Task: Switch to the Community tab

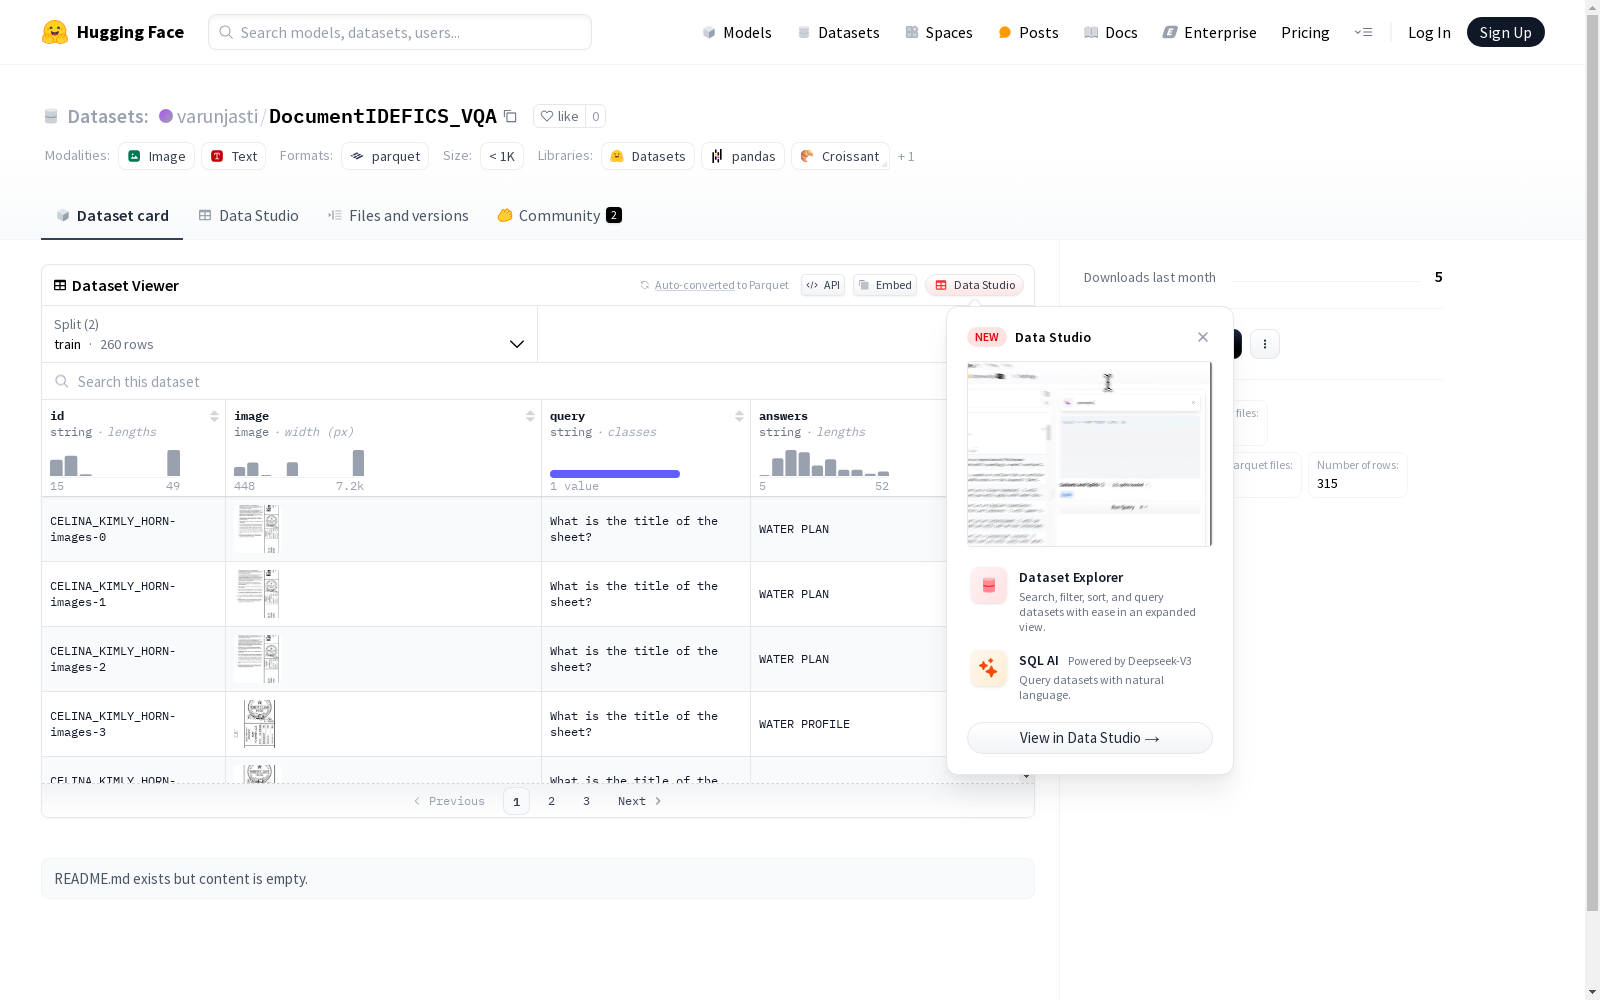Action: 559,216
